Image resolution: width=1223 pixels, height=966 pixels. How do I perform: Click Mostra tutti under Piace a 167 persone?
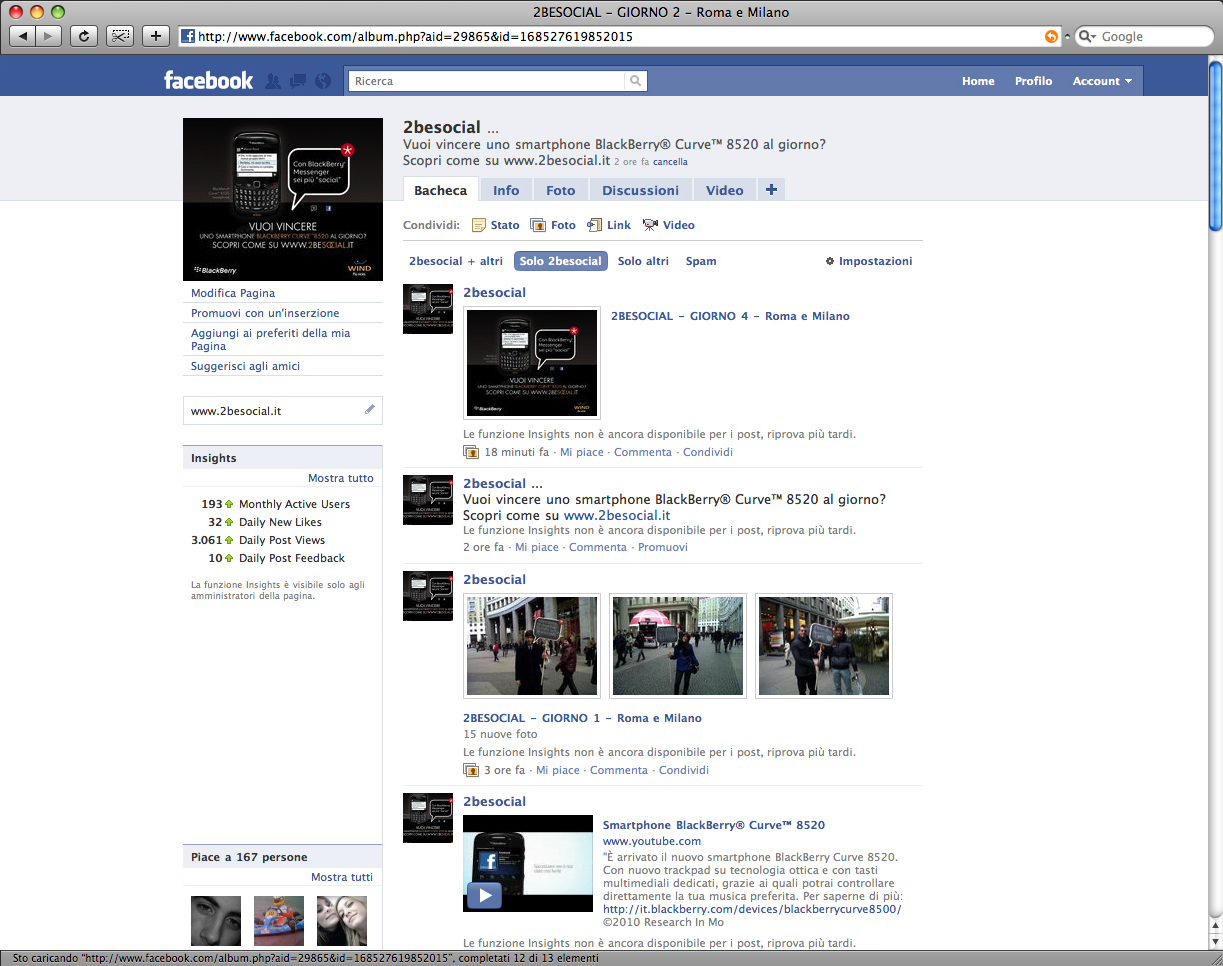tap(342, 877)
